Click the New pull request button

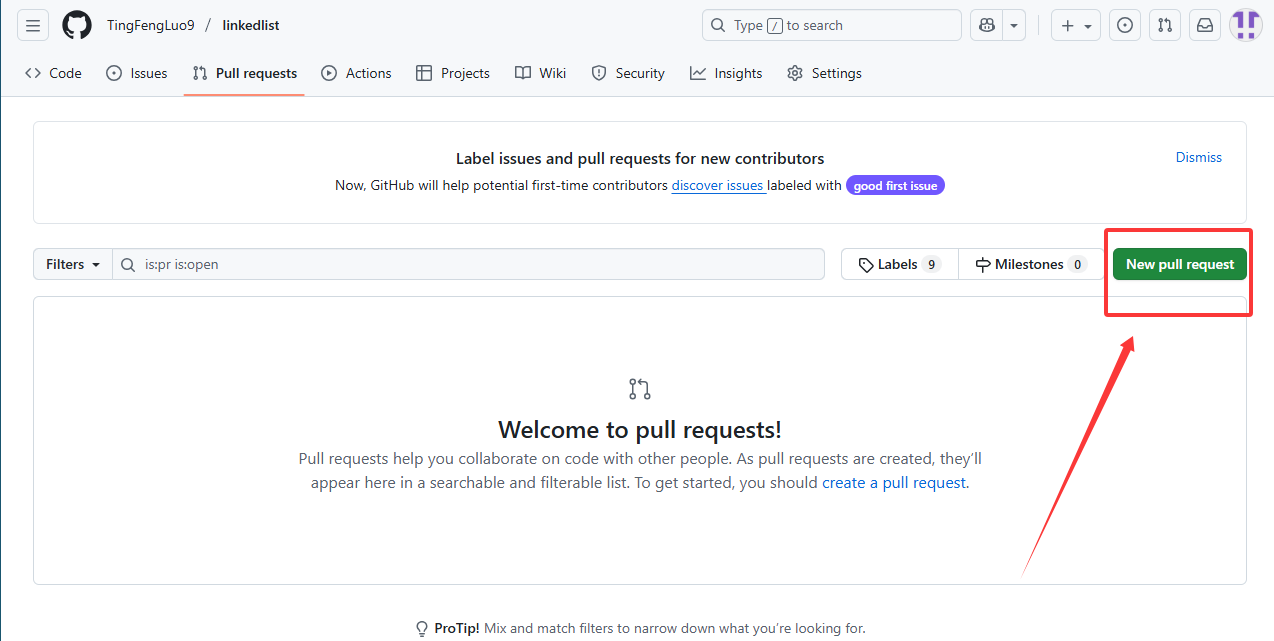pos(1179,265)
